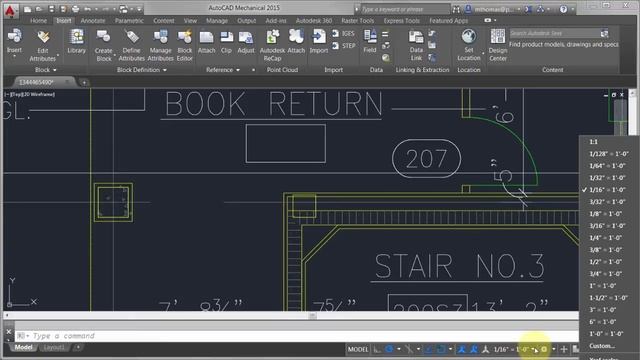Open the Express Tools ribbon tab
The width and height of the screenshot is (640, 360).
pyautogui.click(x=402, y=20)
